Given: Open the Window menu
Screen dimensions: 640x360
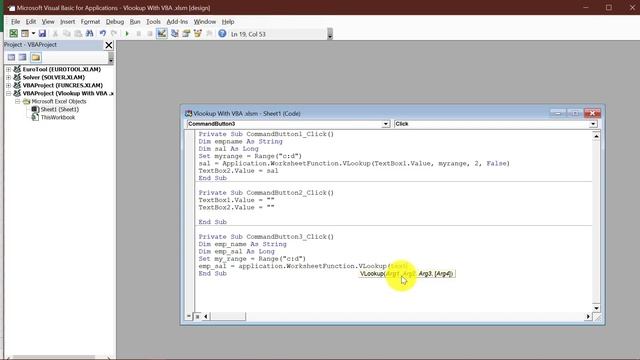Looking at the screenshot, I should [x=204, y=22].
